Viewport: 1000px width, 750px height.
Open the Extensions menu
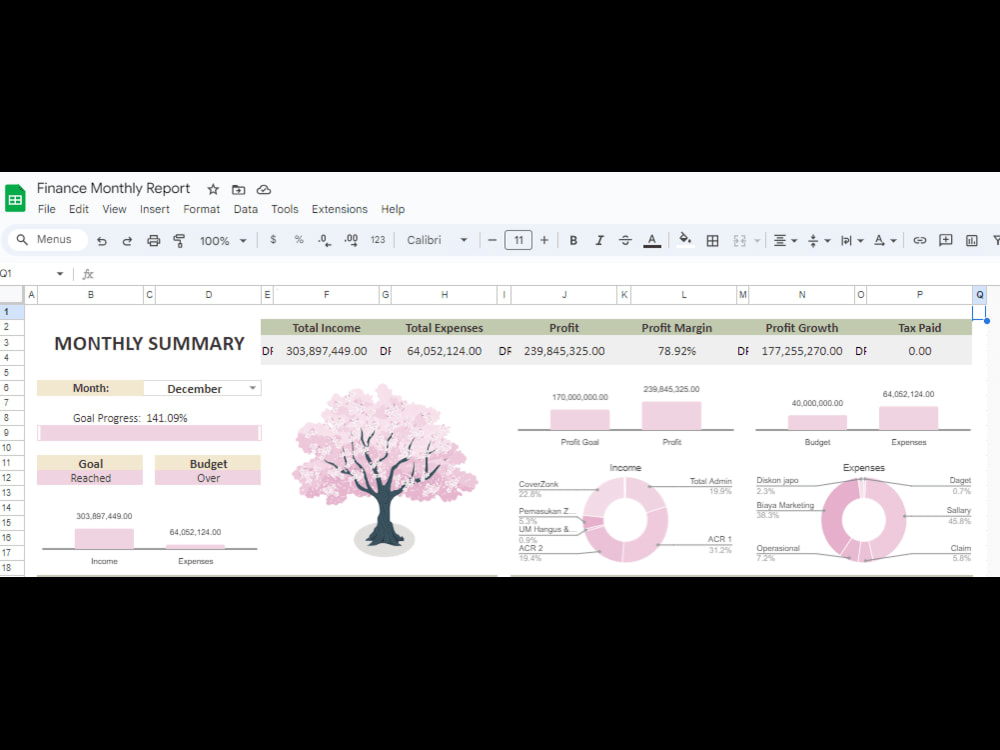339,209
